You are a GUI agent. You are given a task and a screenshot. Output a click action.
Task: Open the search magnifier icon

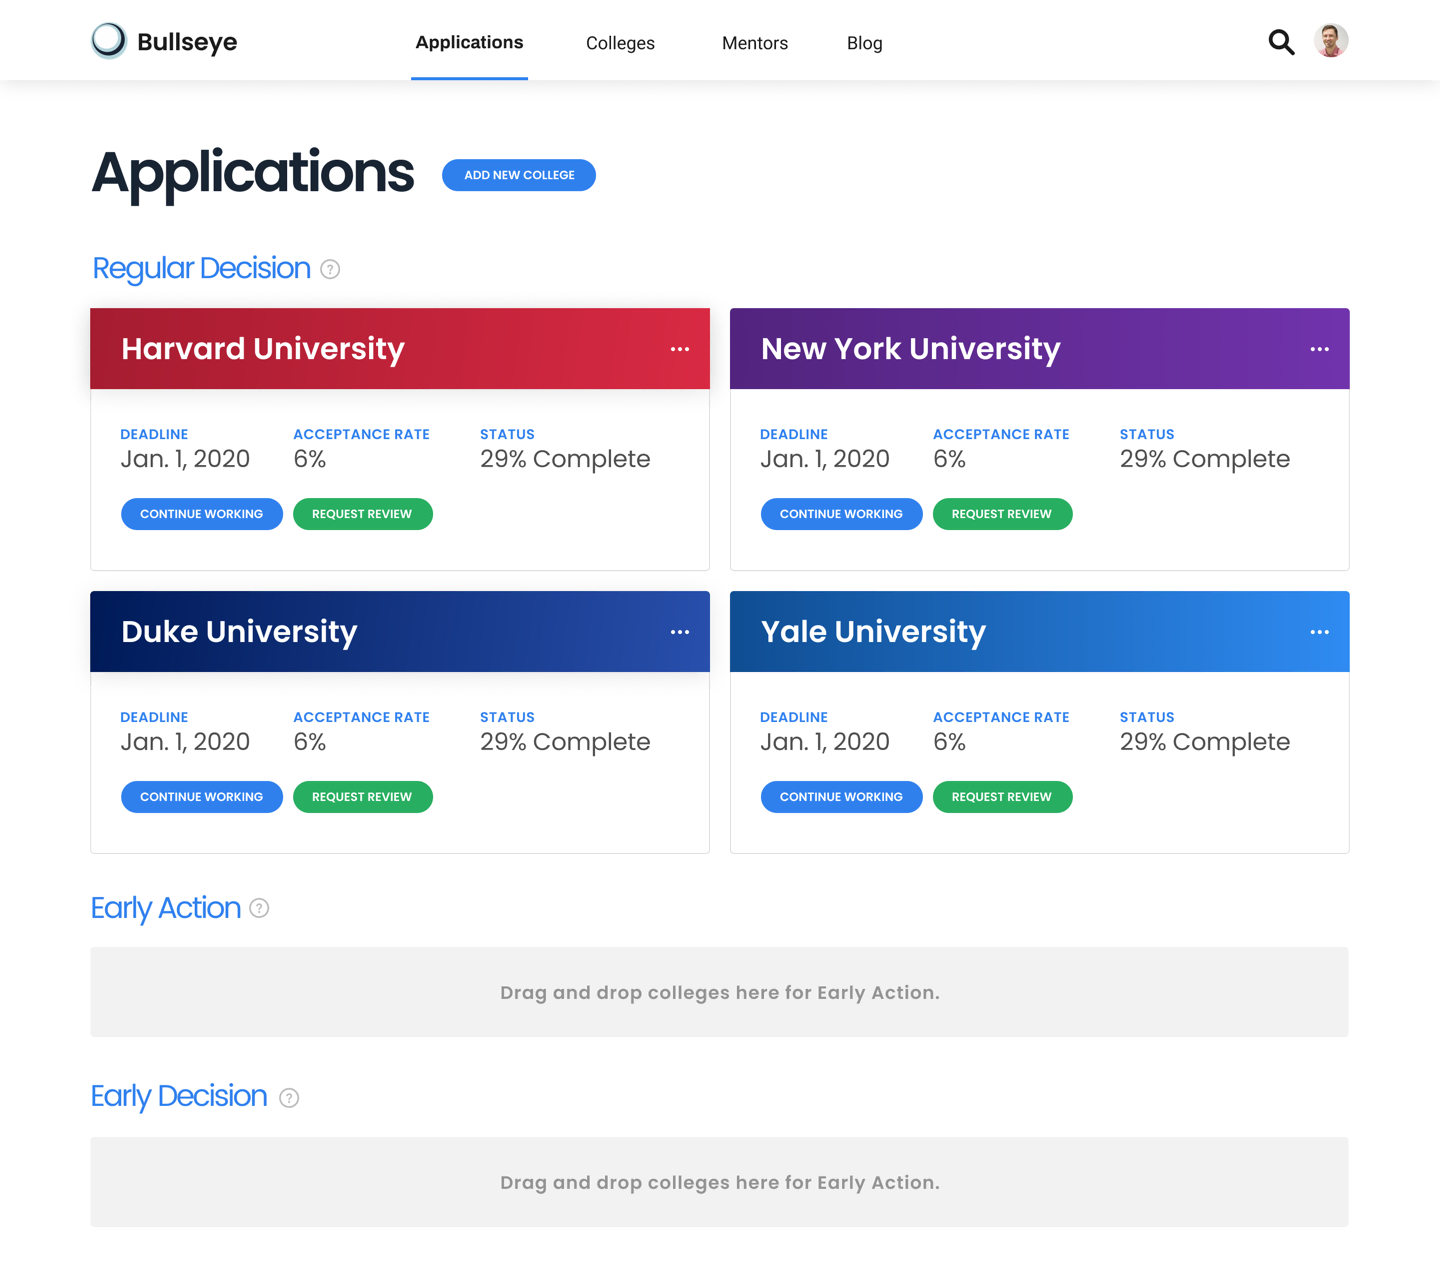point(1281,42)
